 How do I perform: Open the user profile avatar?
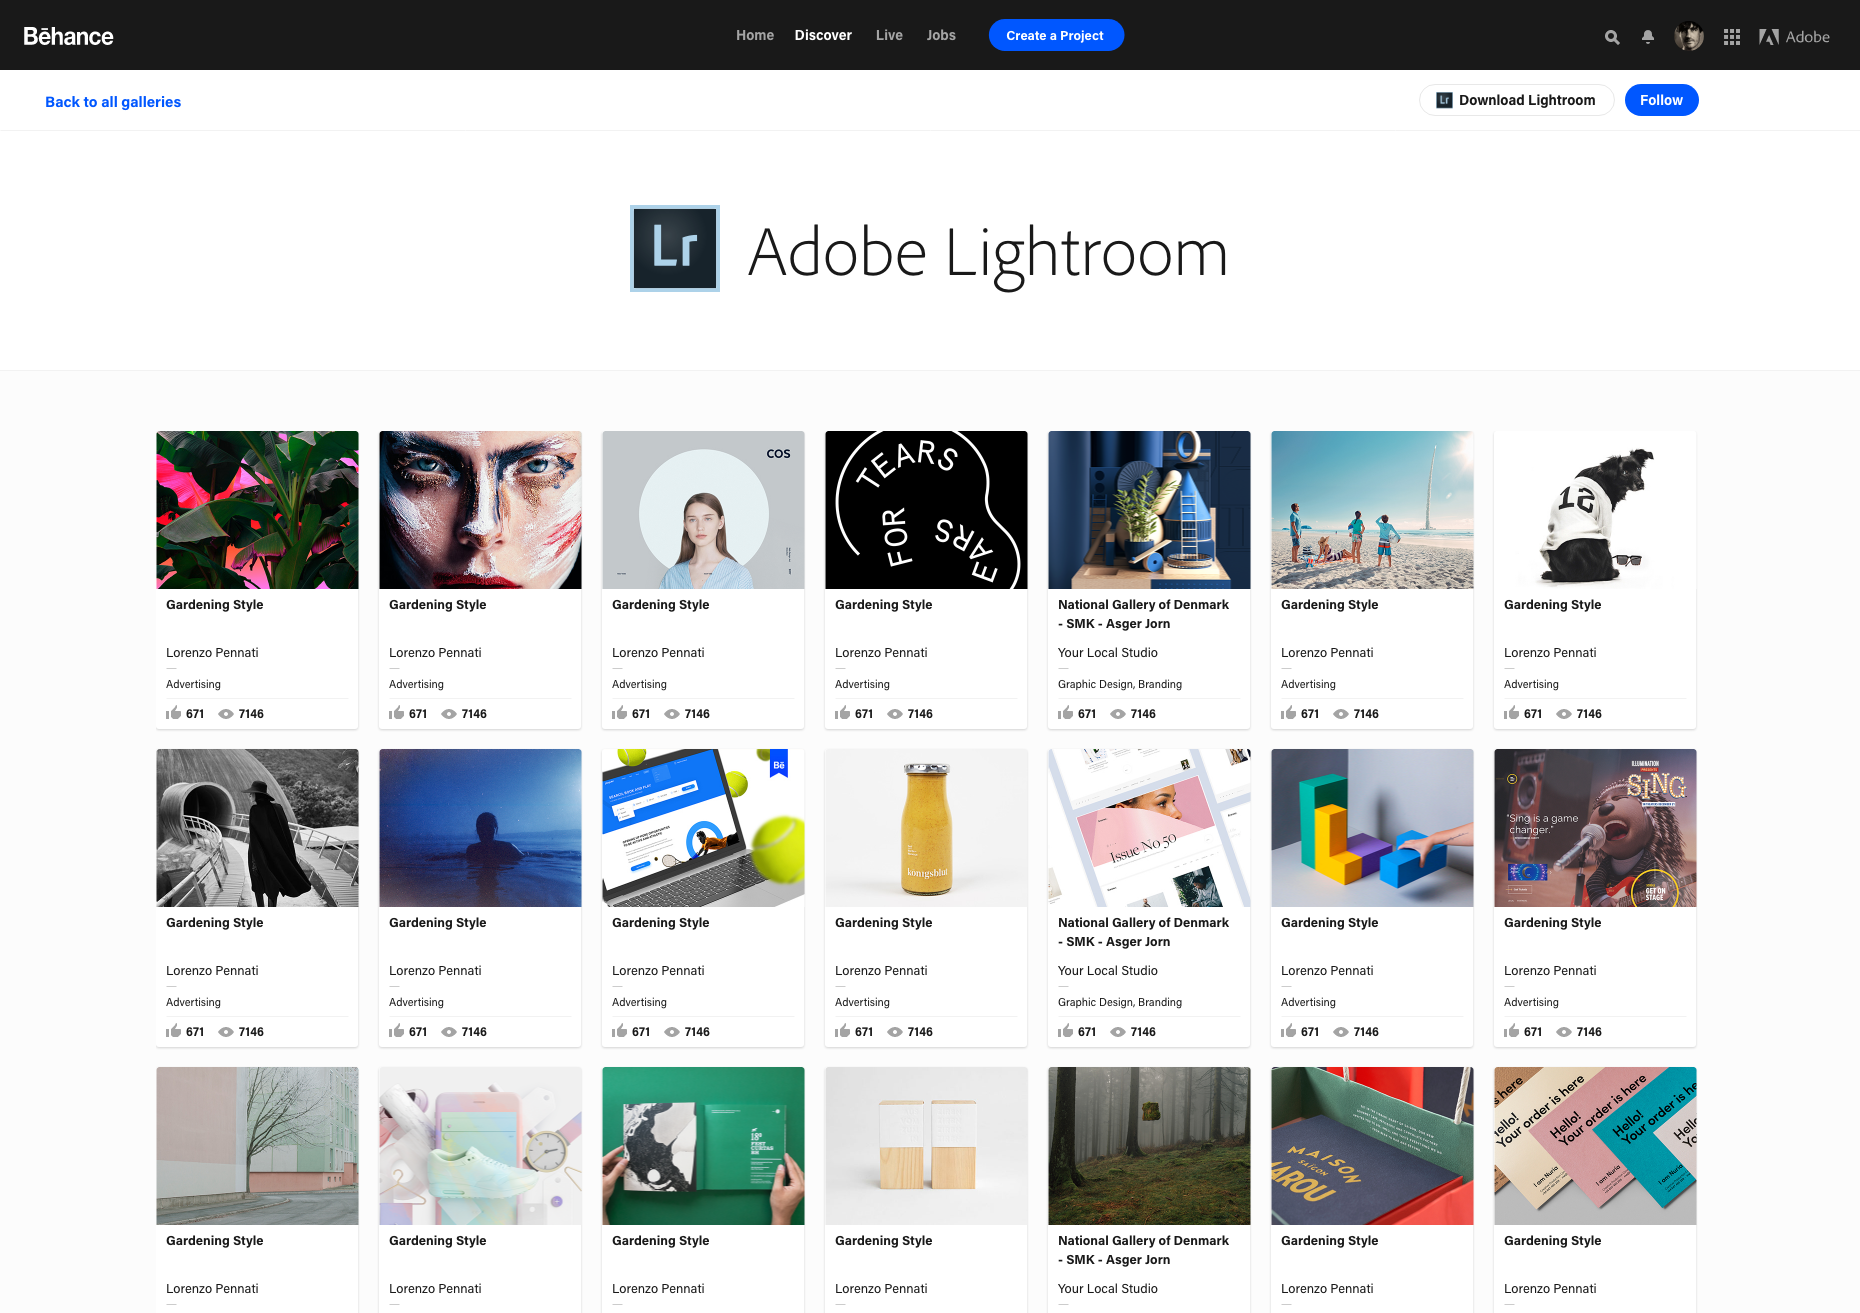[1689, 36]
